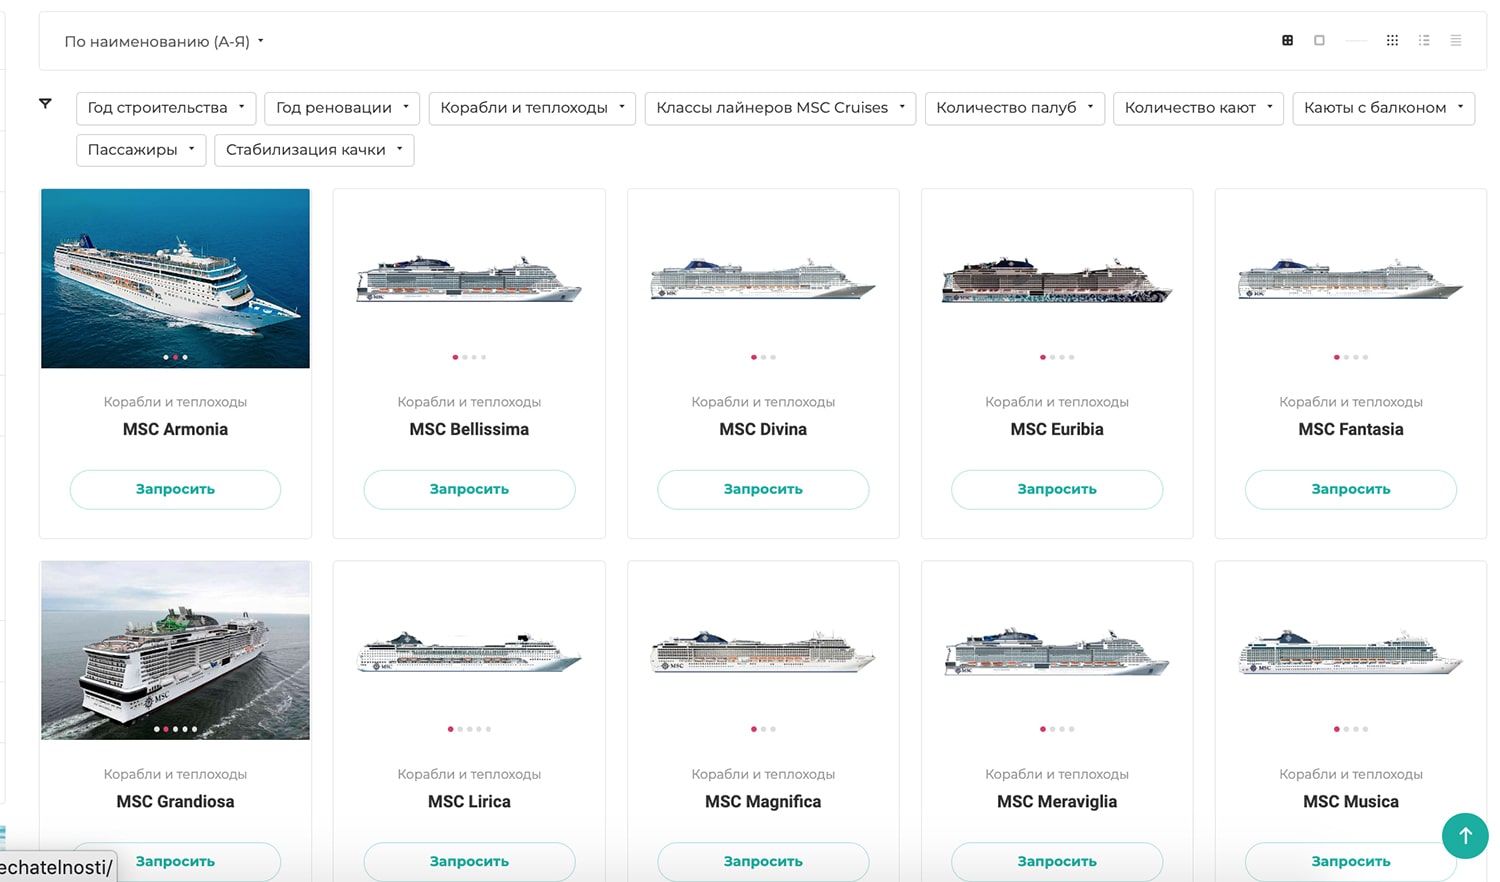Switch to the bulleted list view
The height and width of the screenshot is (882, 1500).
pyautogui.click(x=1424, y=41)
